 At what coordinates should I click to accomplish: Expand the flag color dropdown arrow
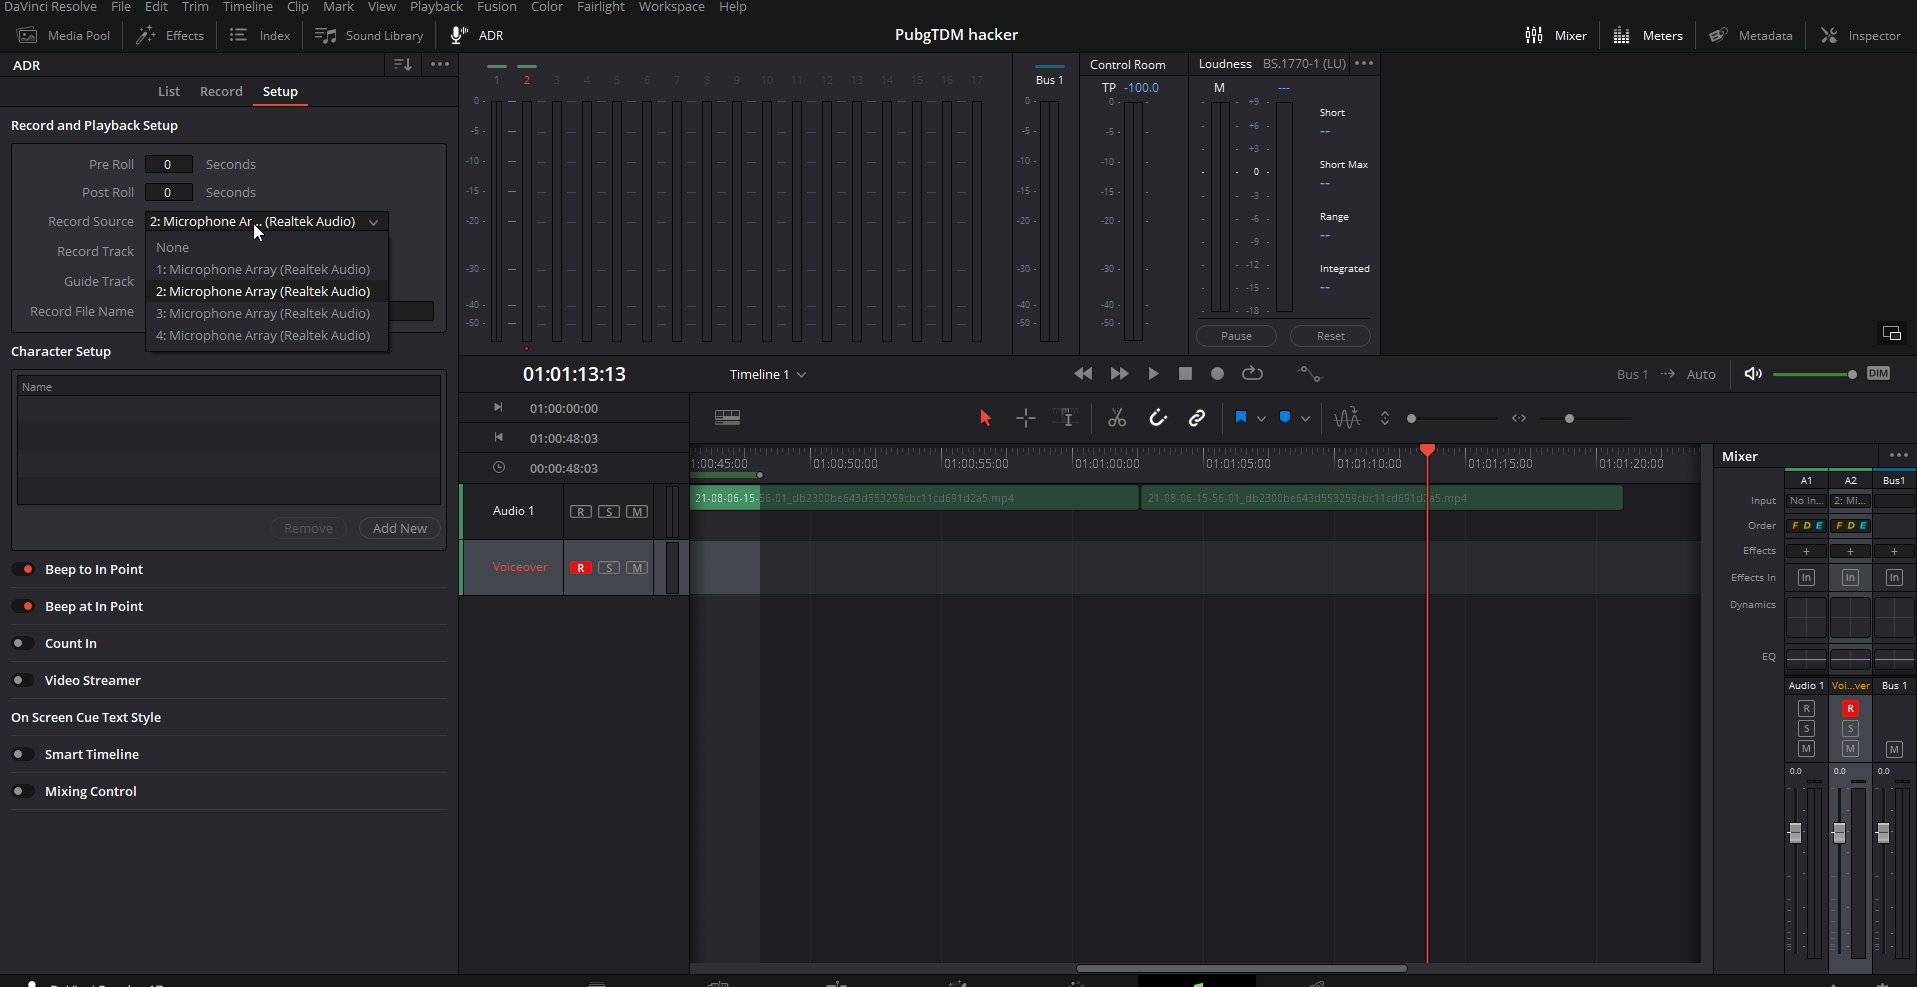coord(1261,419)
